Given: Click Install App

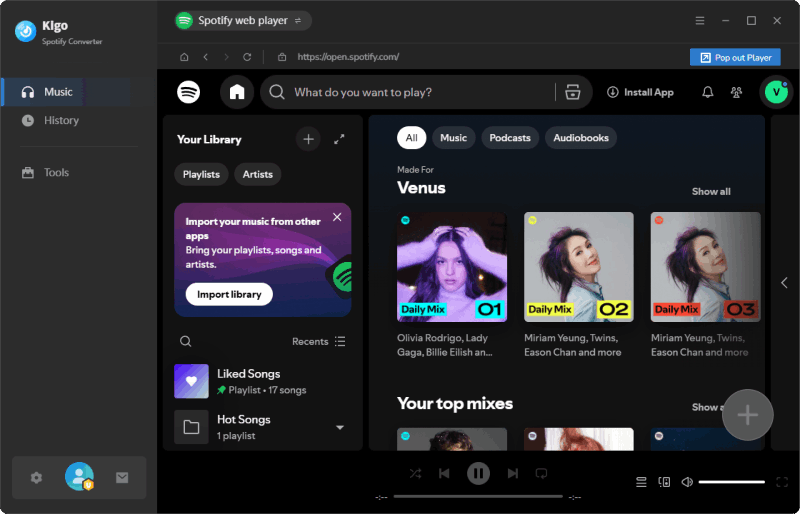Looking at the screenshot, I should pyautogui.click(x=640, y=92).
